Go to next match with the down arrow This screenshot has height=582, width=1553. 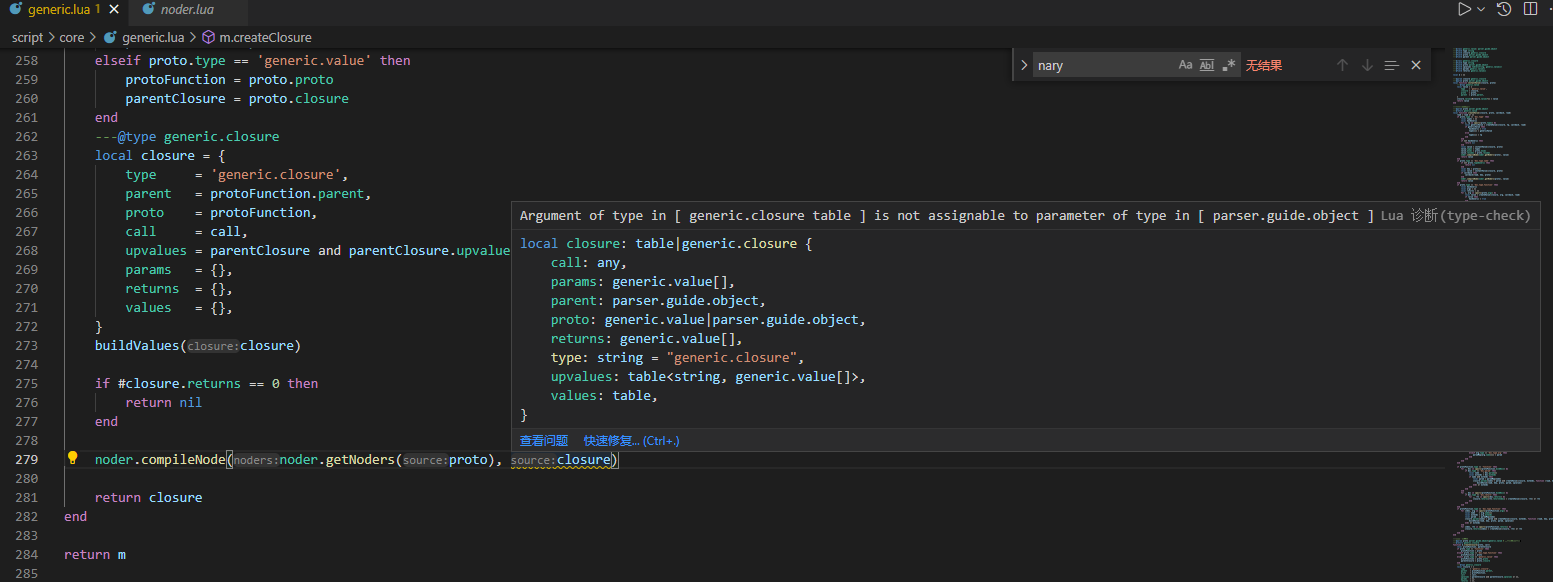[1367, 64]
